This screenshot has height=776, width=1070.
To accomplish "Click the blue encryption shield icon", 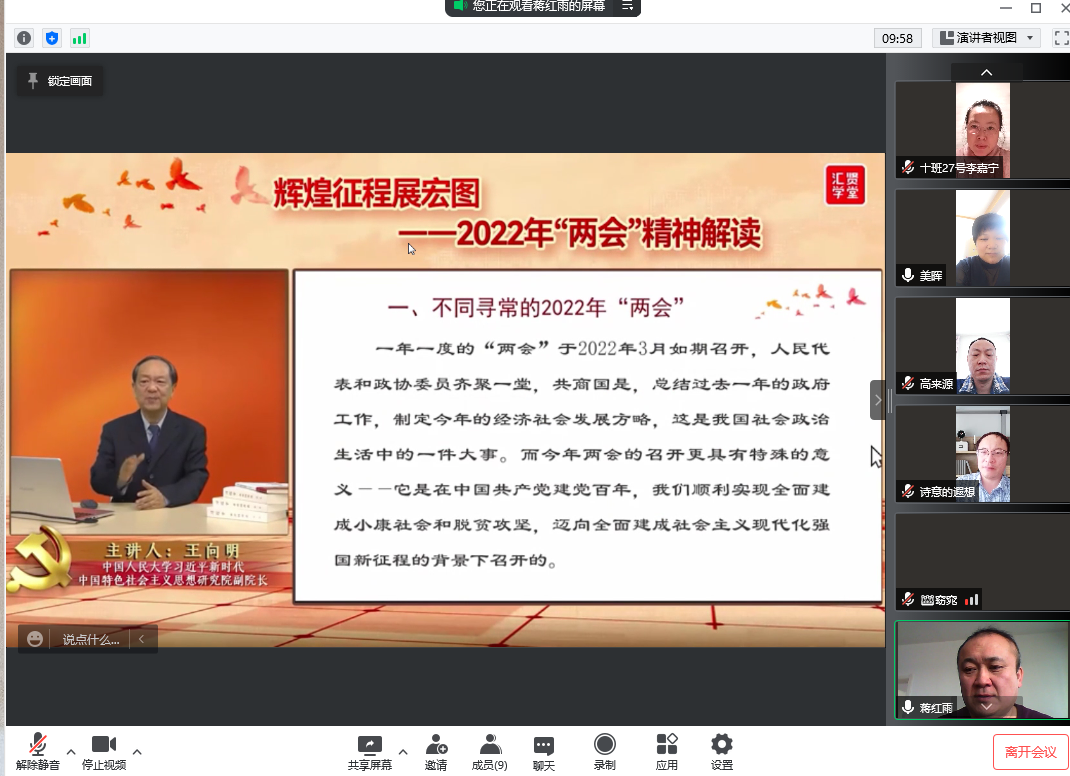I will [52, 38].
